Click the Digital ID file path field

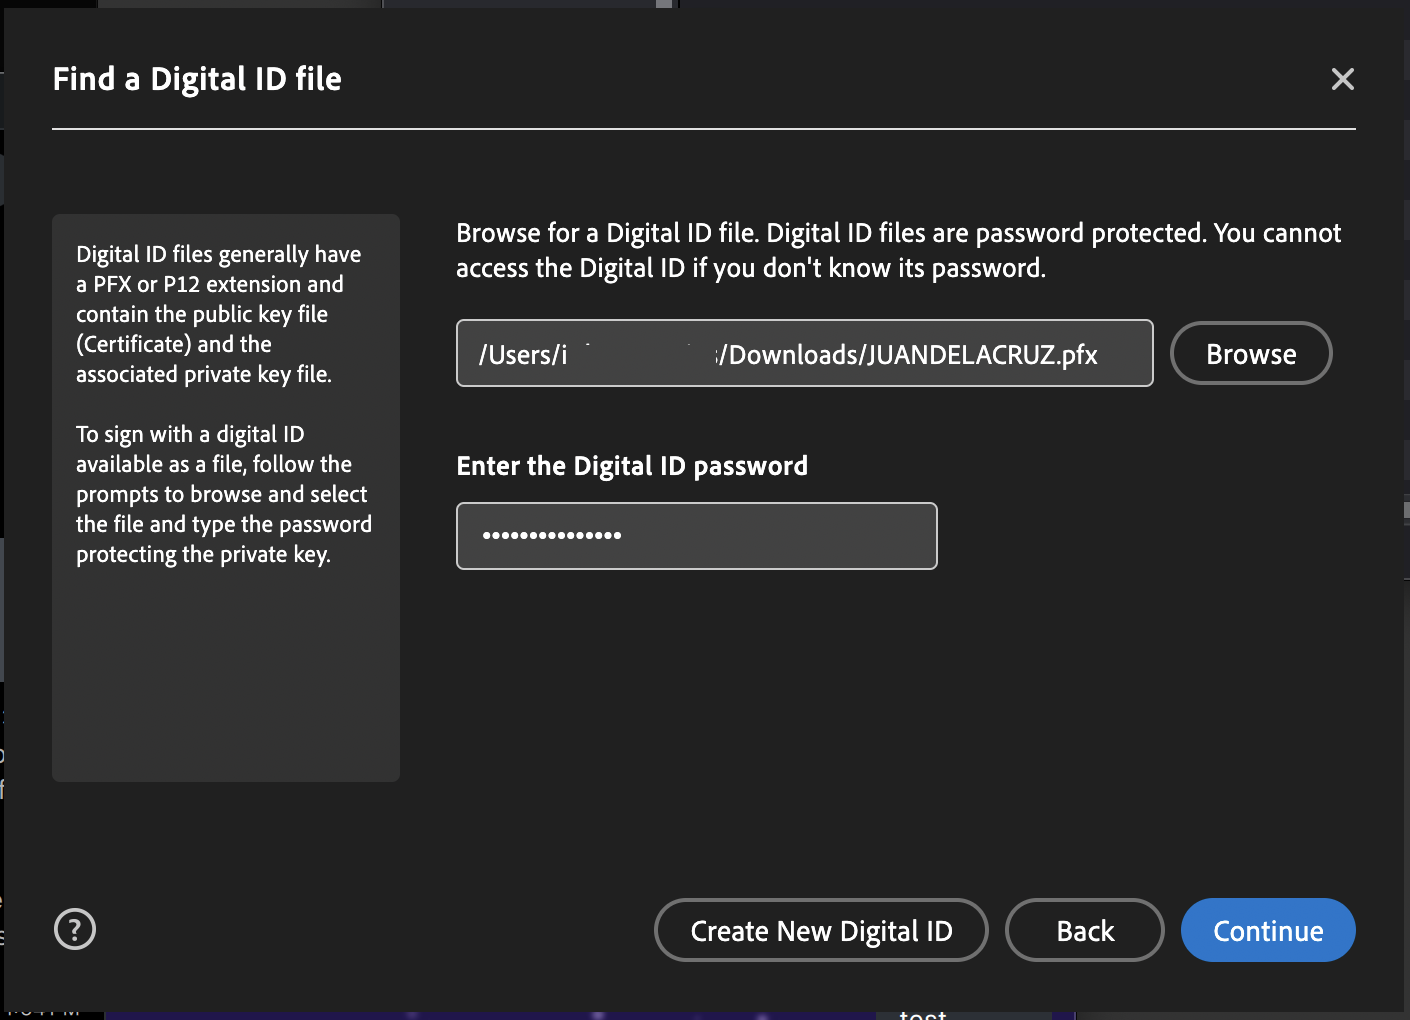(804, 353)
